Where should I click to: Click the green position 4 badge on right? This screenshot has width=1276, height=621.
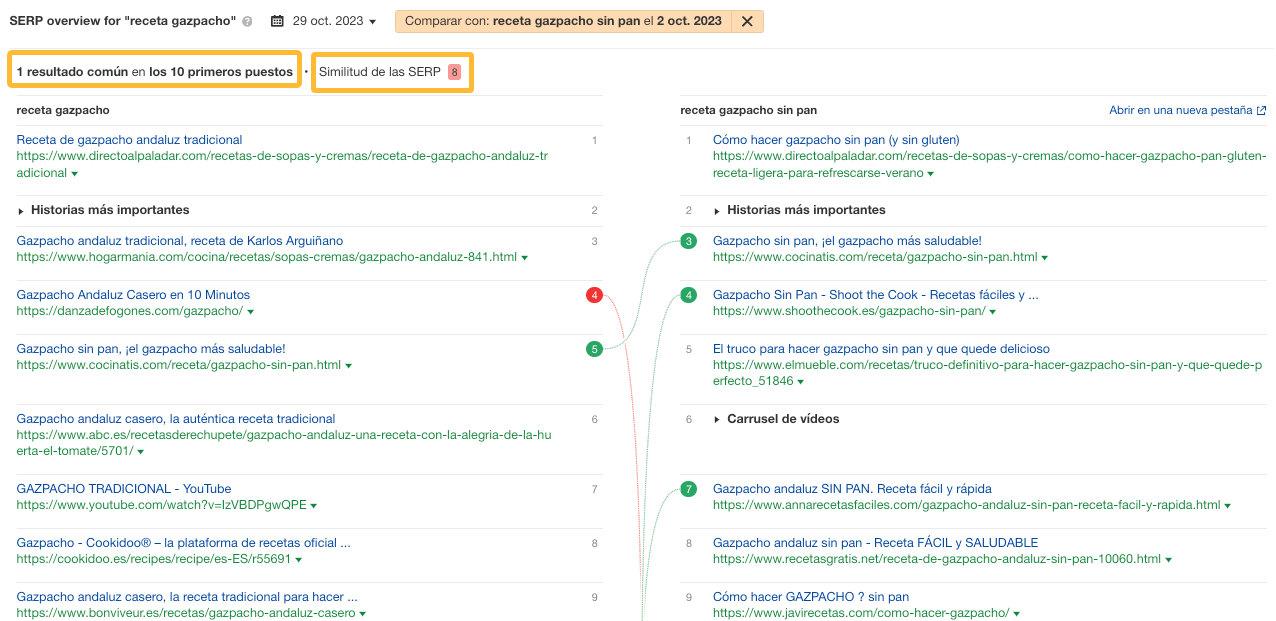[688, 295]
